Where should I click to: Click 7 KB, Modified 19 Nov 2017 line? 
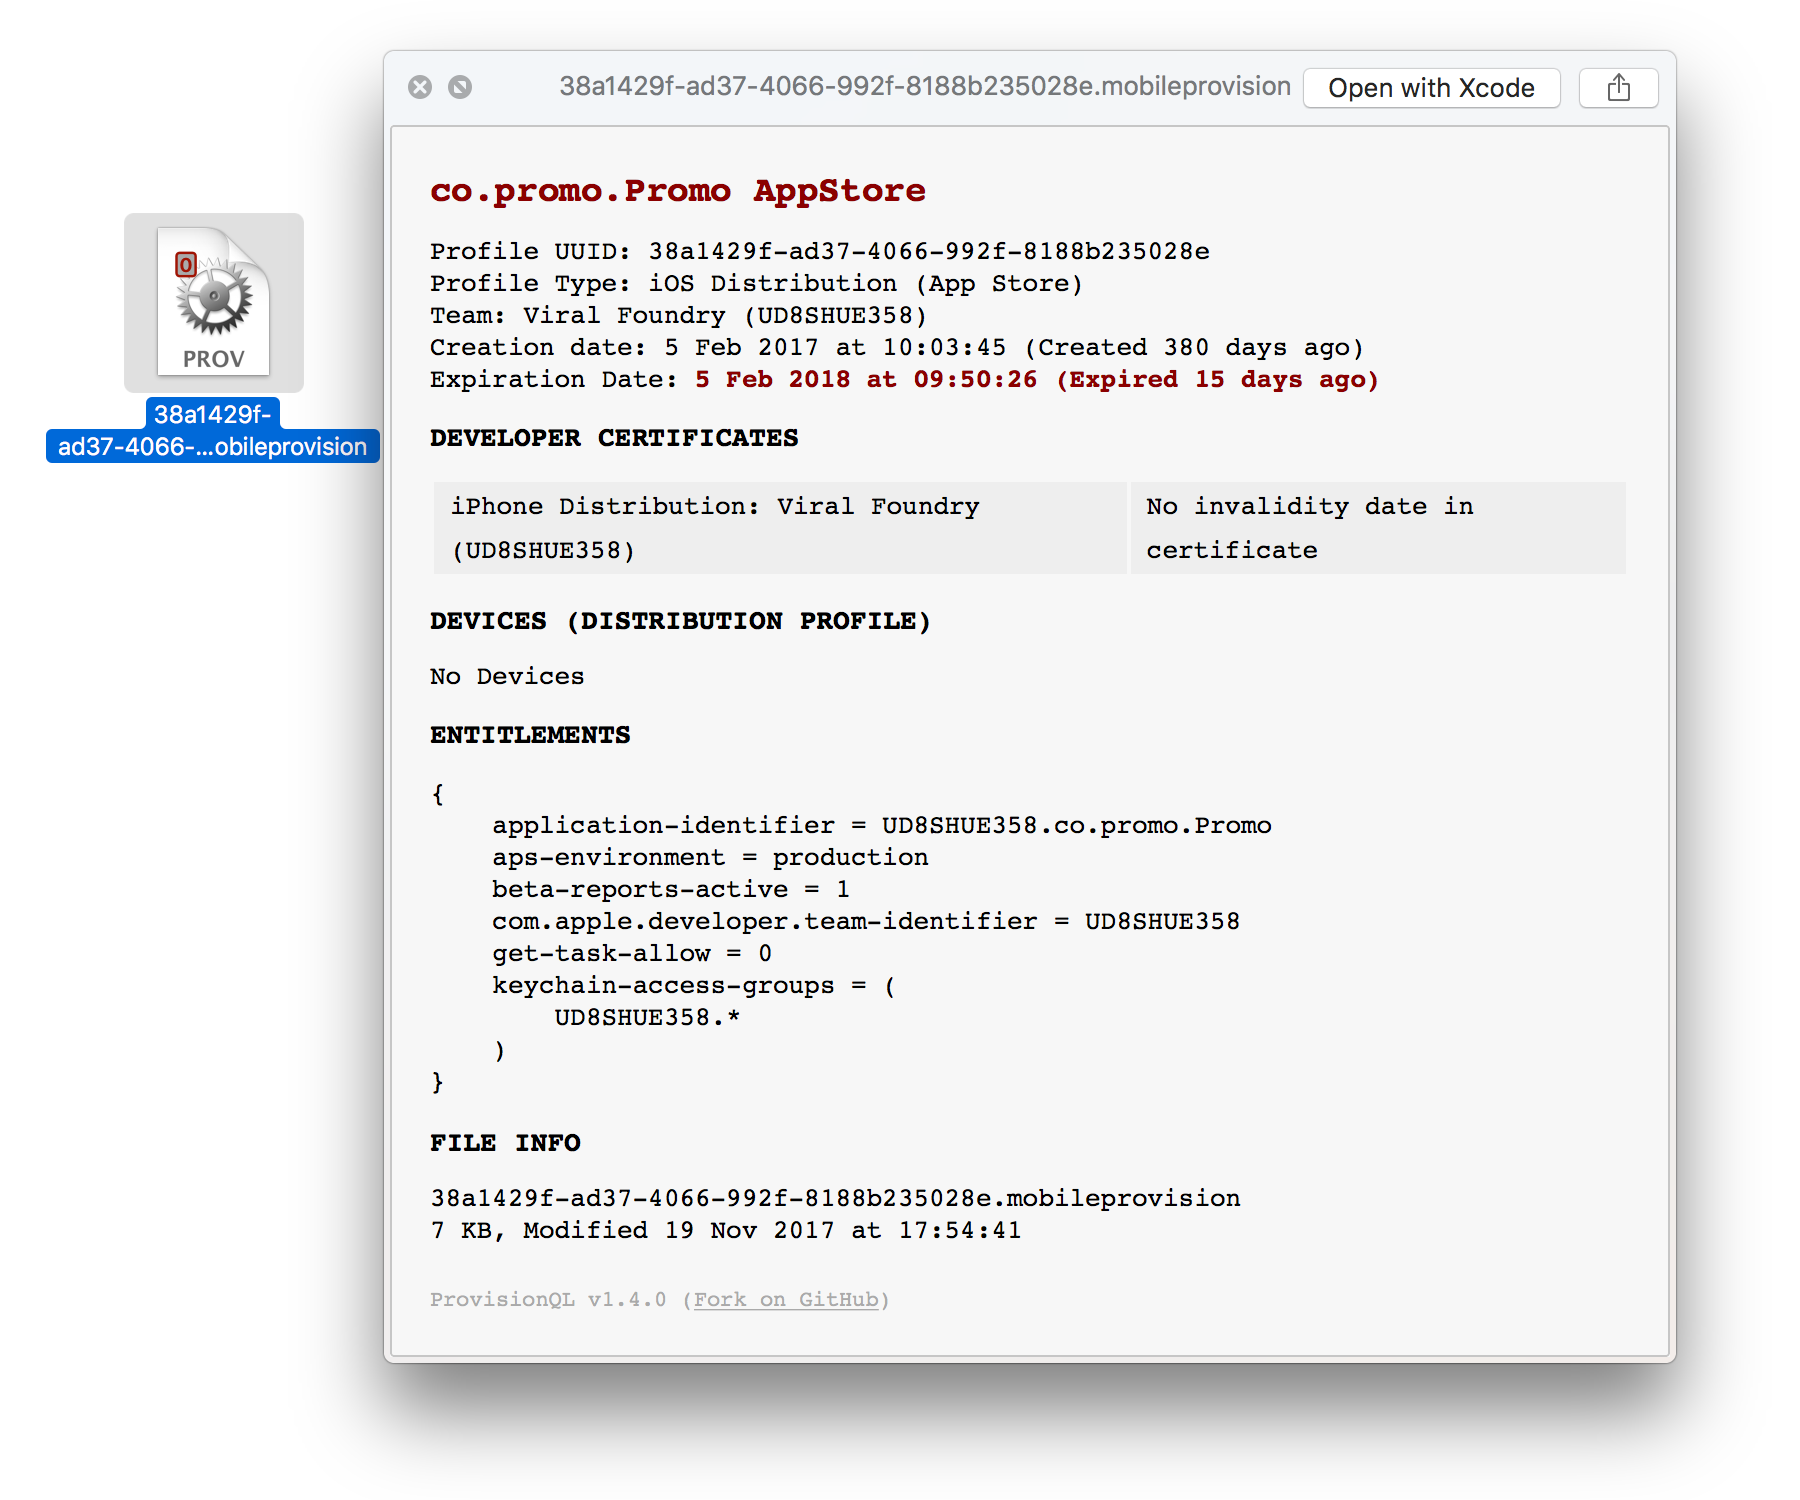pos(726,1230)
